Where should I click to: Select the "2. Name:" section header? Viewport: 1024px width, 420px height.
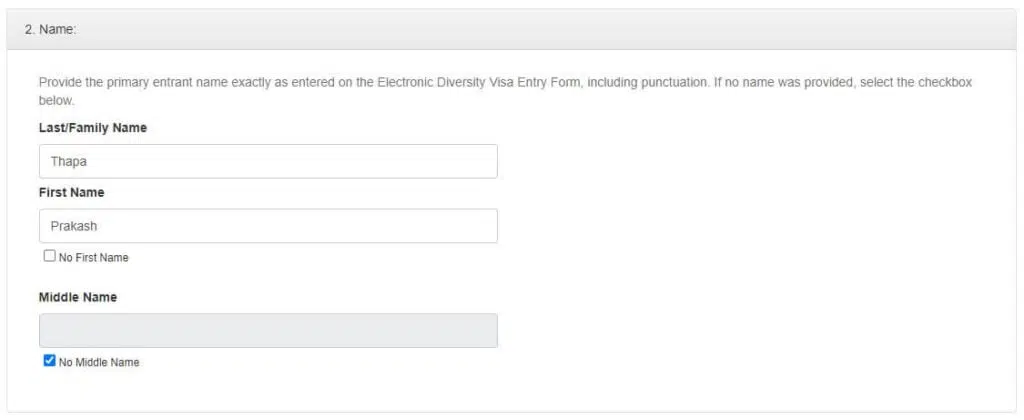(x=51, y=30)
